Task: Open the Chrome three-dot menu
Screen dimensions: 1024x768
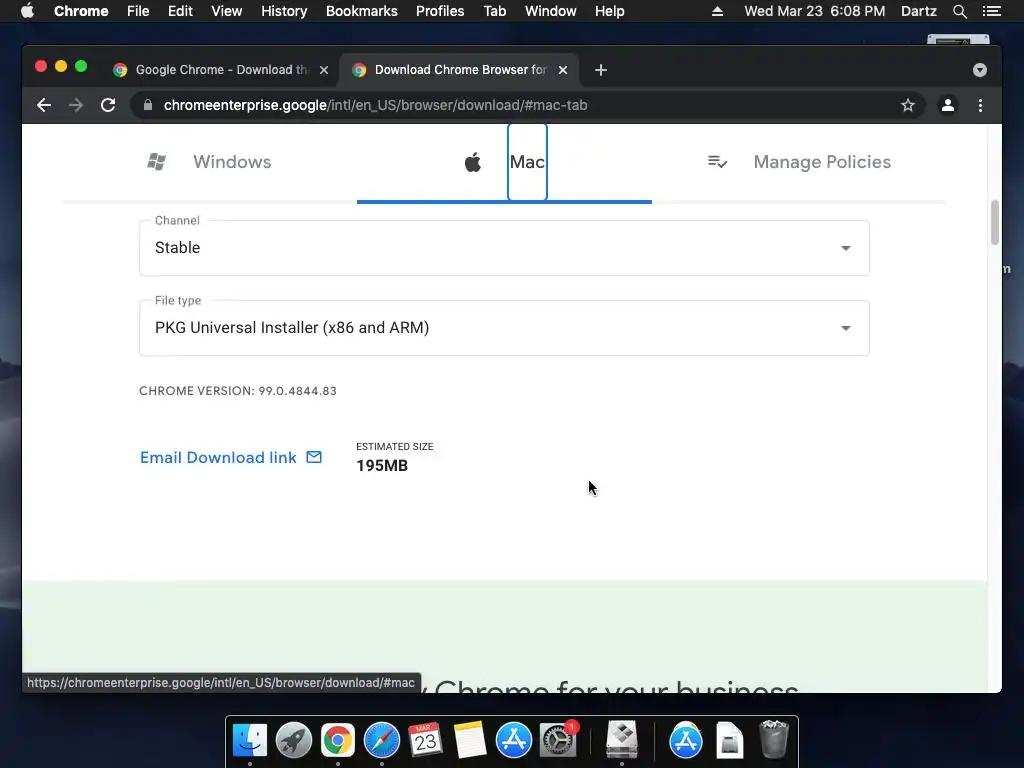Action: tap(980, 105)
